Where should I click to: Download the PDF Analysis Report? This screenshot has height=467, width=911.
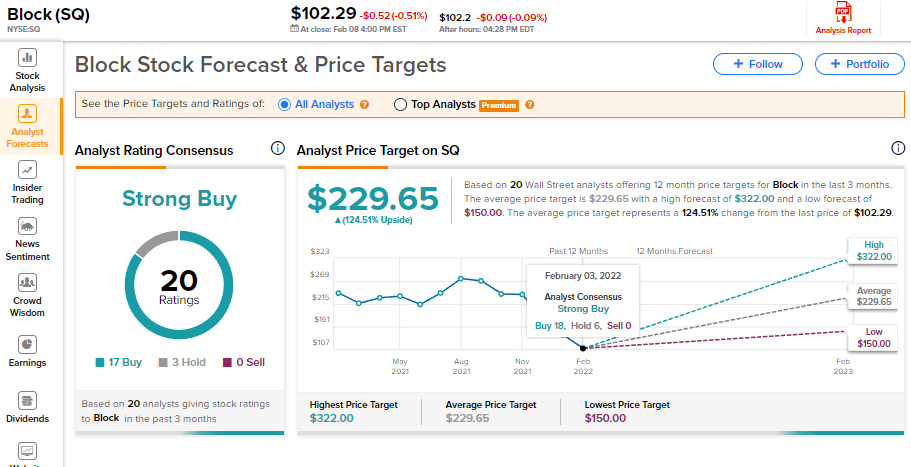pyautogui.click(x=845, y=13)
